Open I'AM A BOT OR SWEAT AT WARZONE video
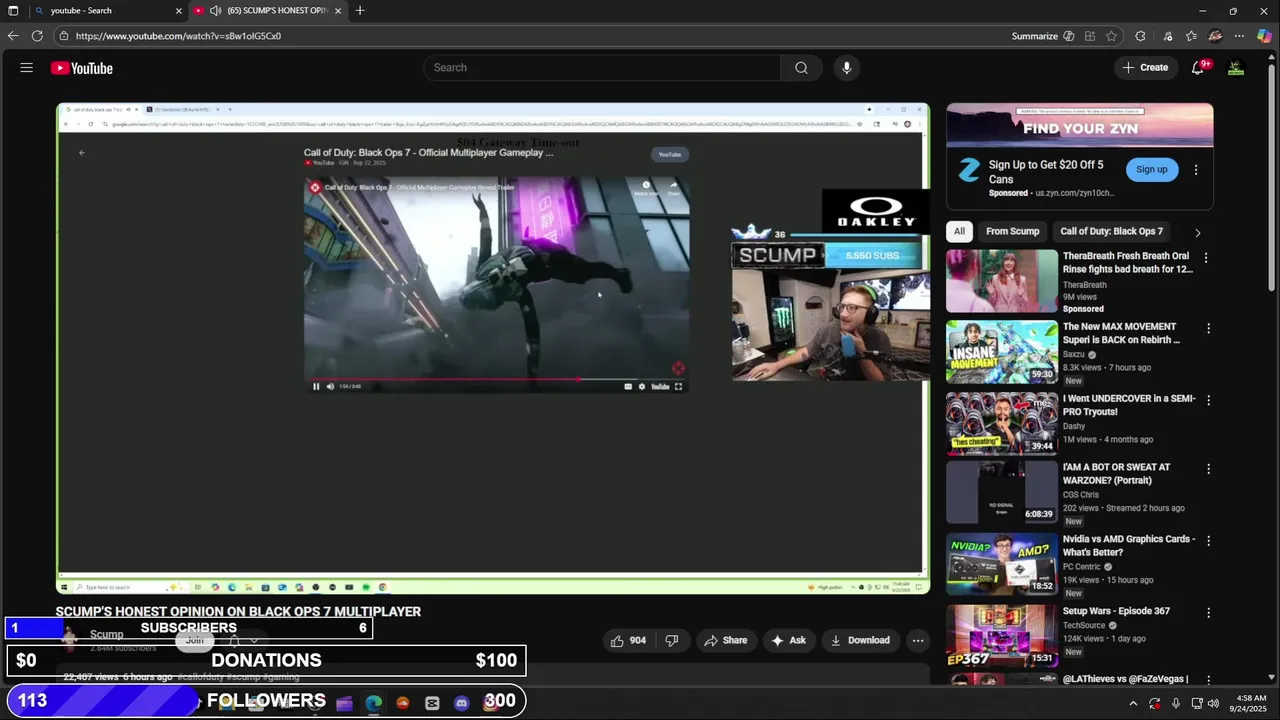Screen dimensions: 1280x720 tap(1116, 473)
